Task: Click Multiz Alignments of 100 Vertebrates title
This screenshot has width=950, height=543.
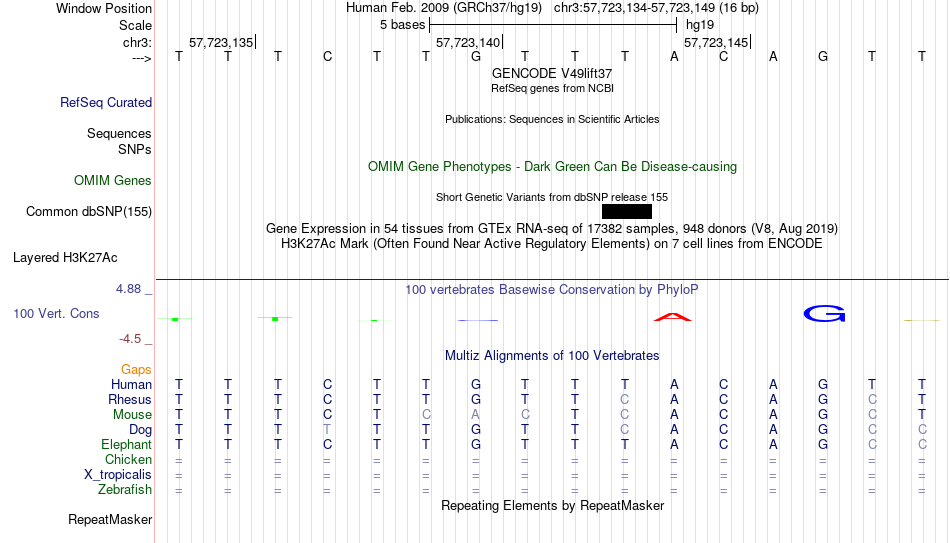Action: click(552, 356)
